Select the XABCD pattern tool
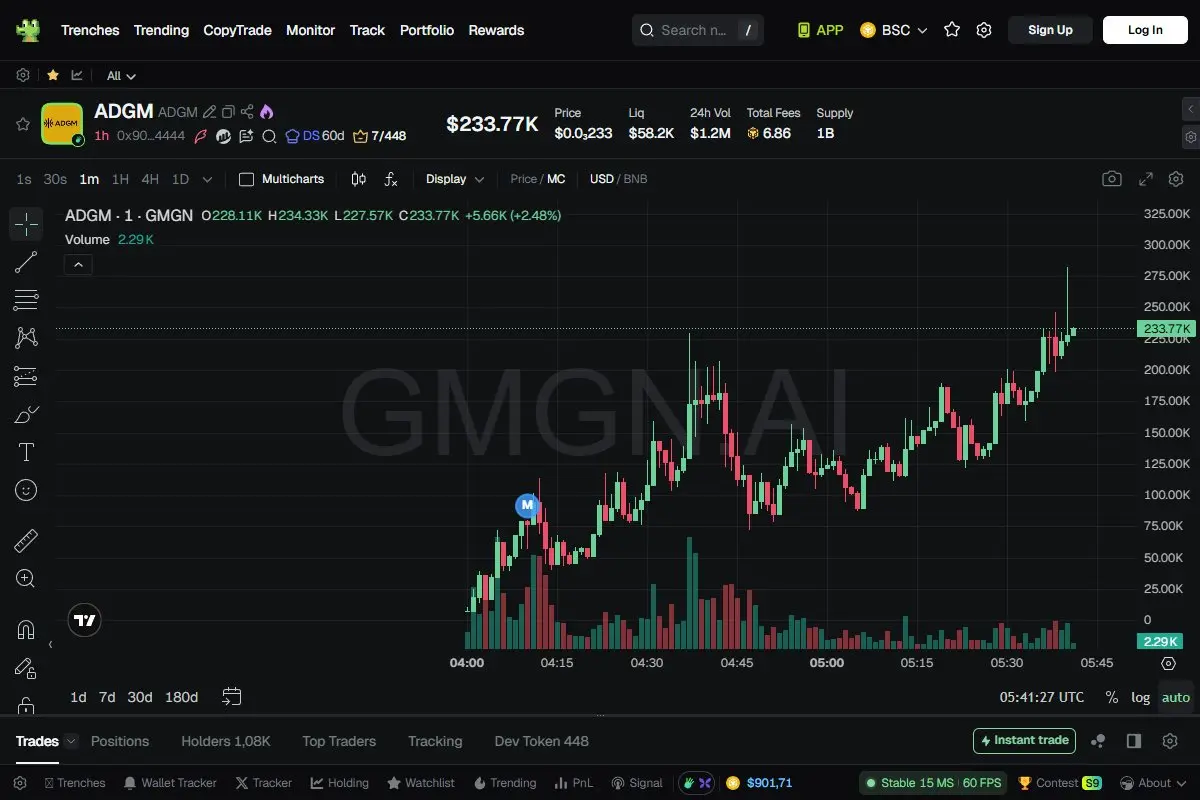 tap(26, 338)
